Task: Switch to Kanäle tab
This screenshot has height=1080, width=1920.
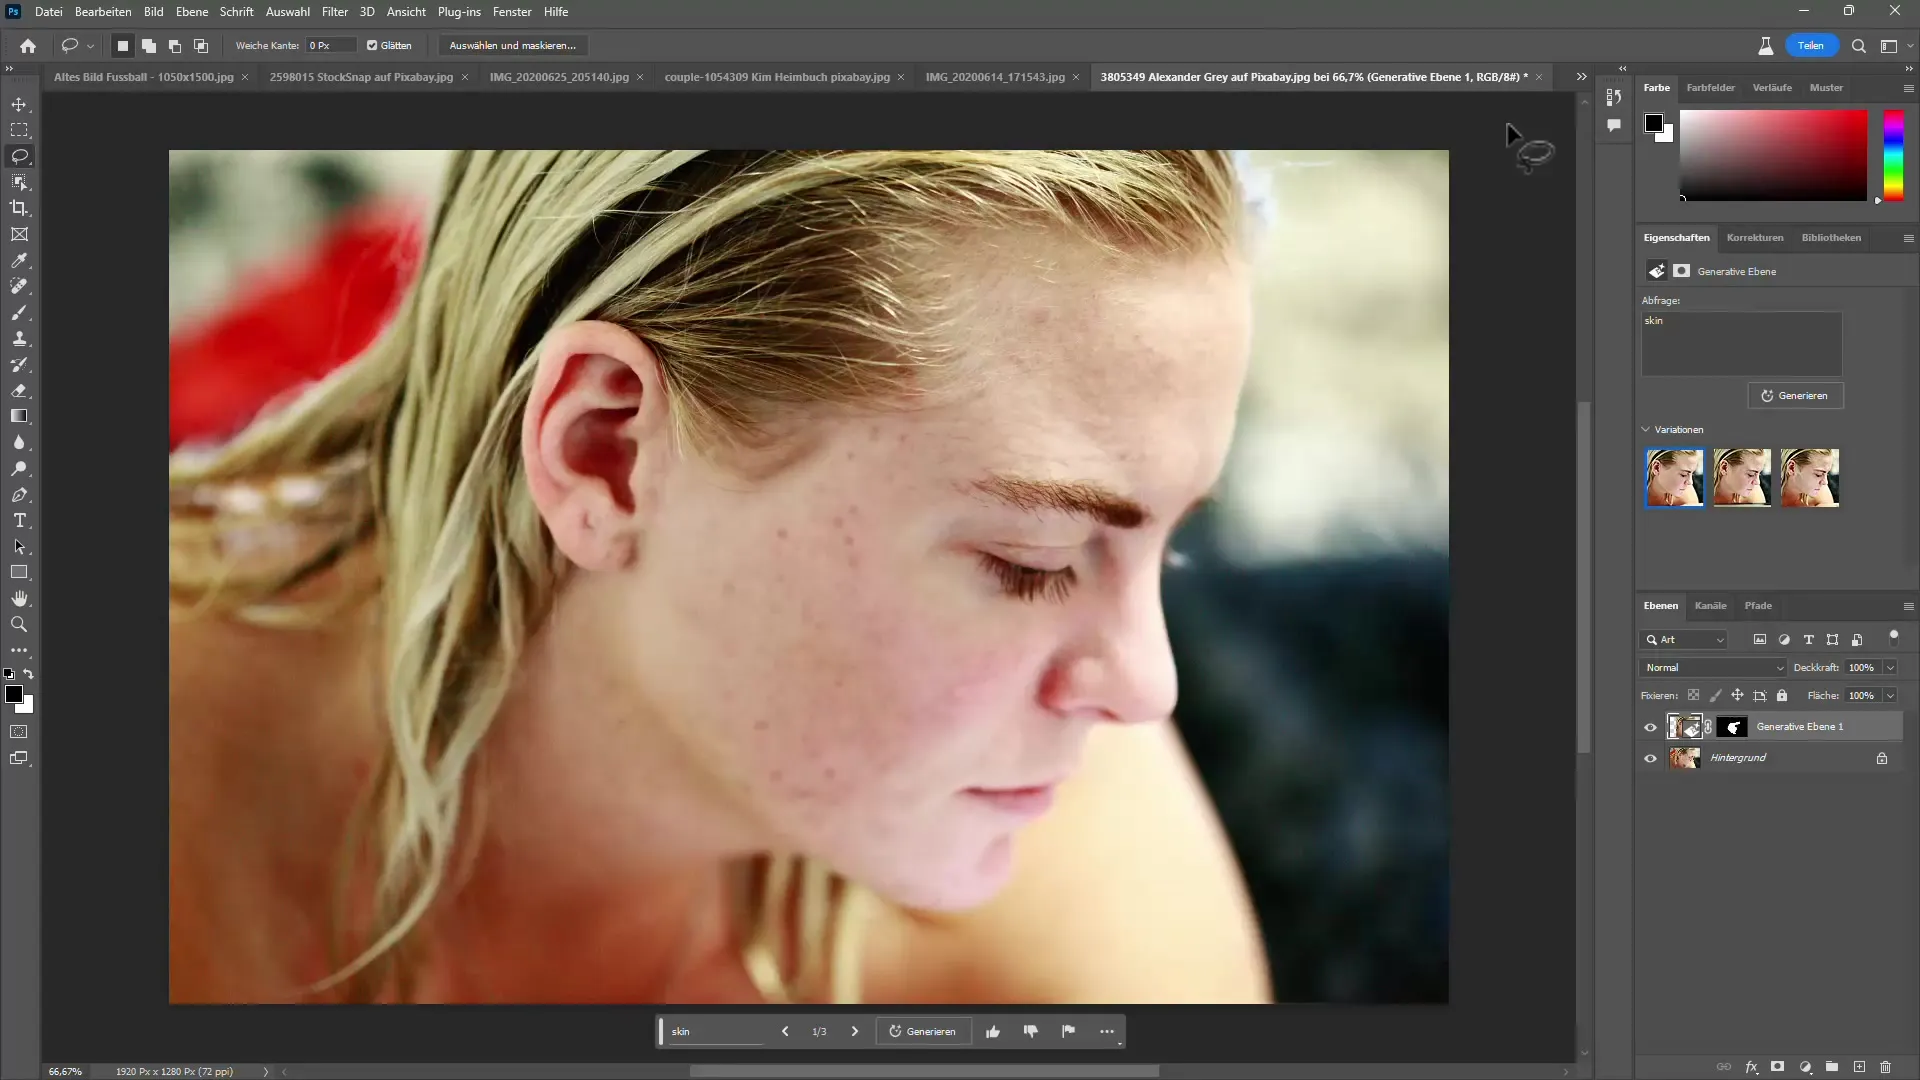Action: (1712, 605)
